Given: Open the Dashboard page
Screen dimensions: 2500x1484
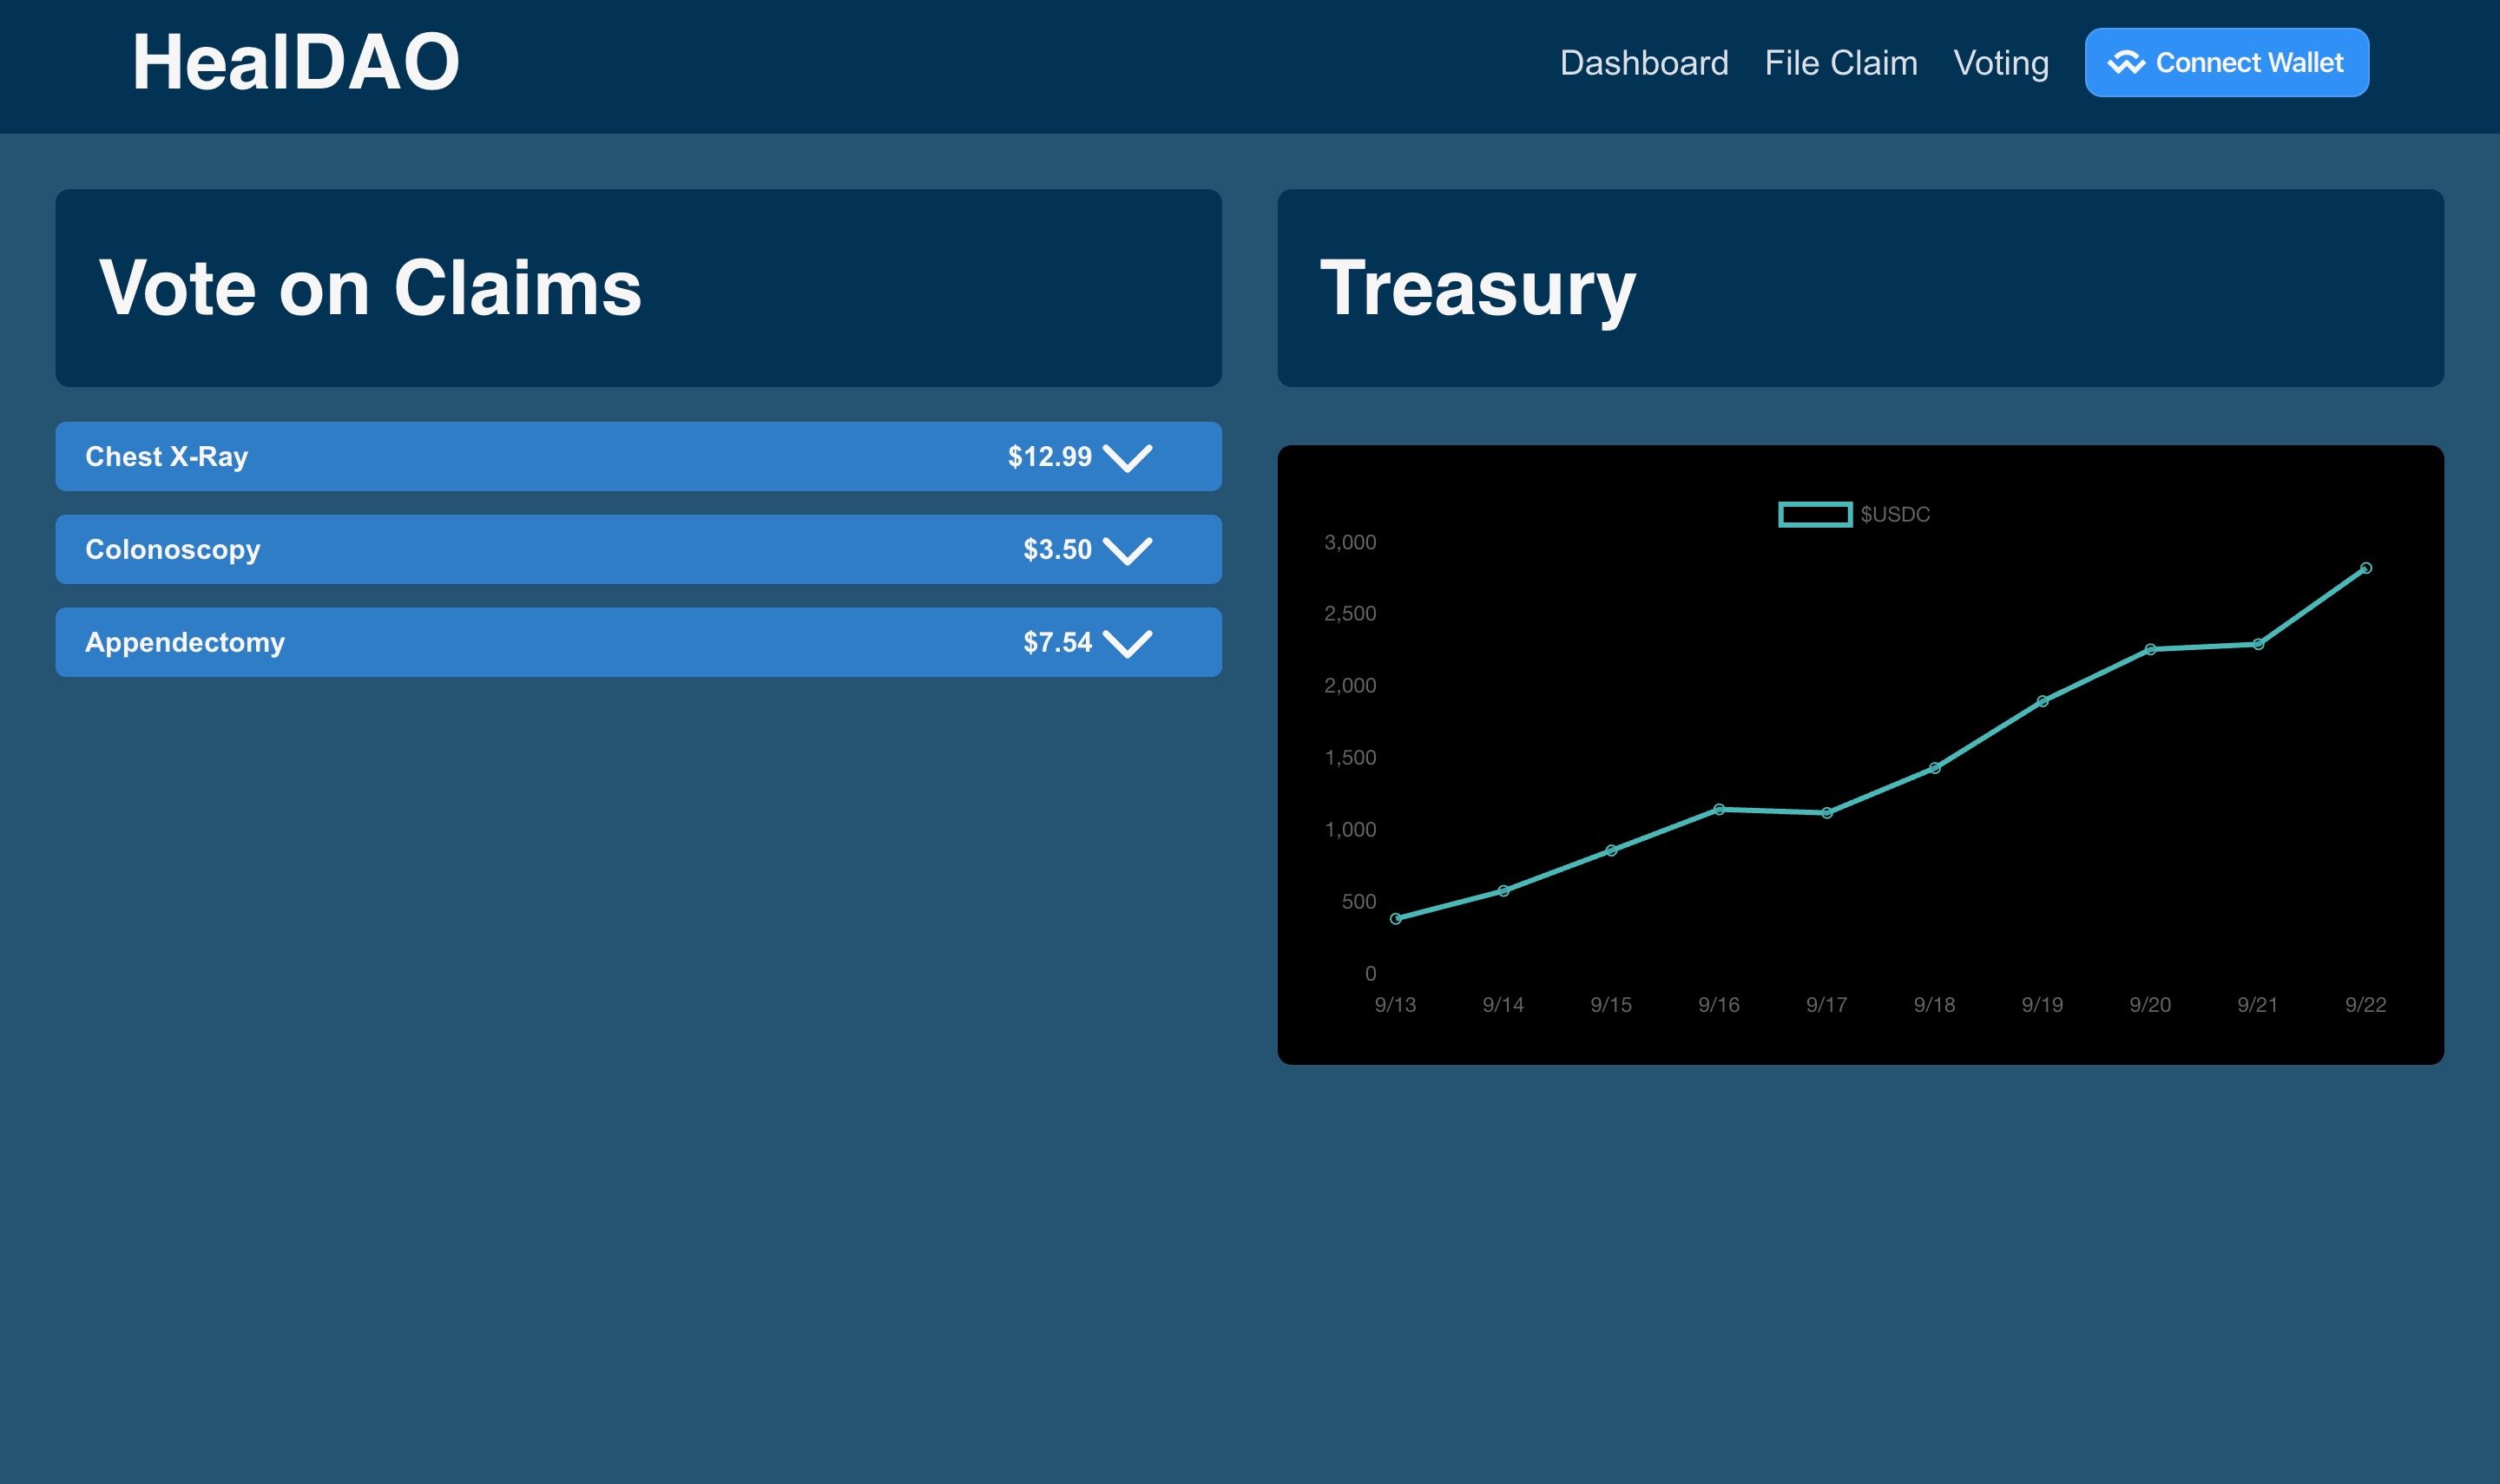Looking at the screenshot, I should (x=1644, y=63).
